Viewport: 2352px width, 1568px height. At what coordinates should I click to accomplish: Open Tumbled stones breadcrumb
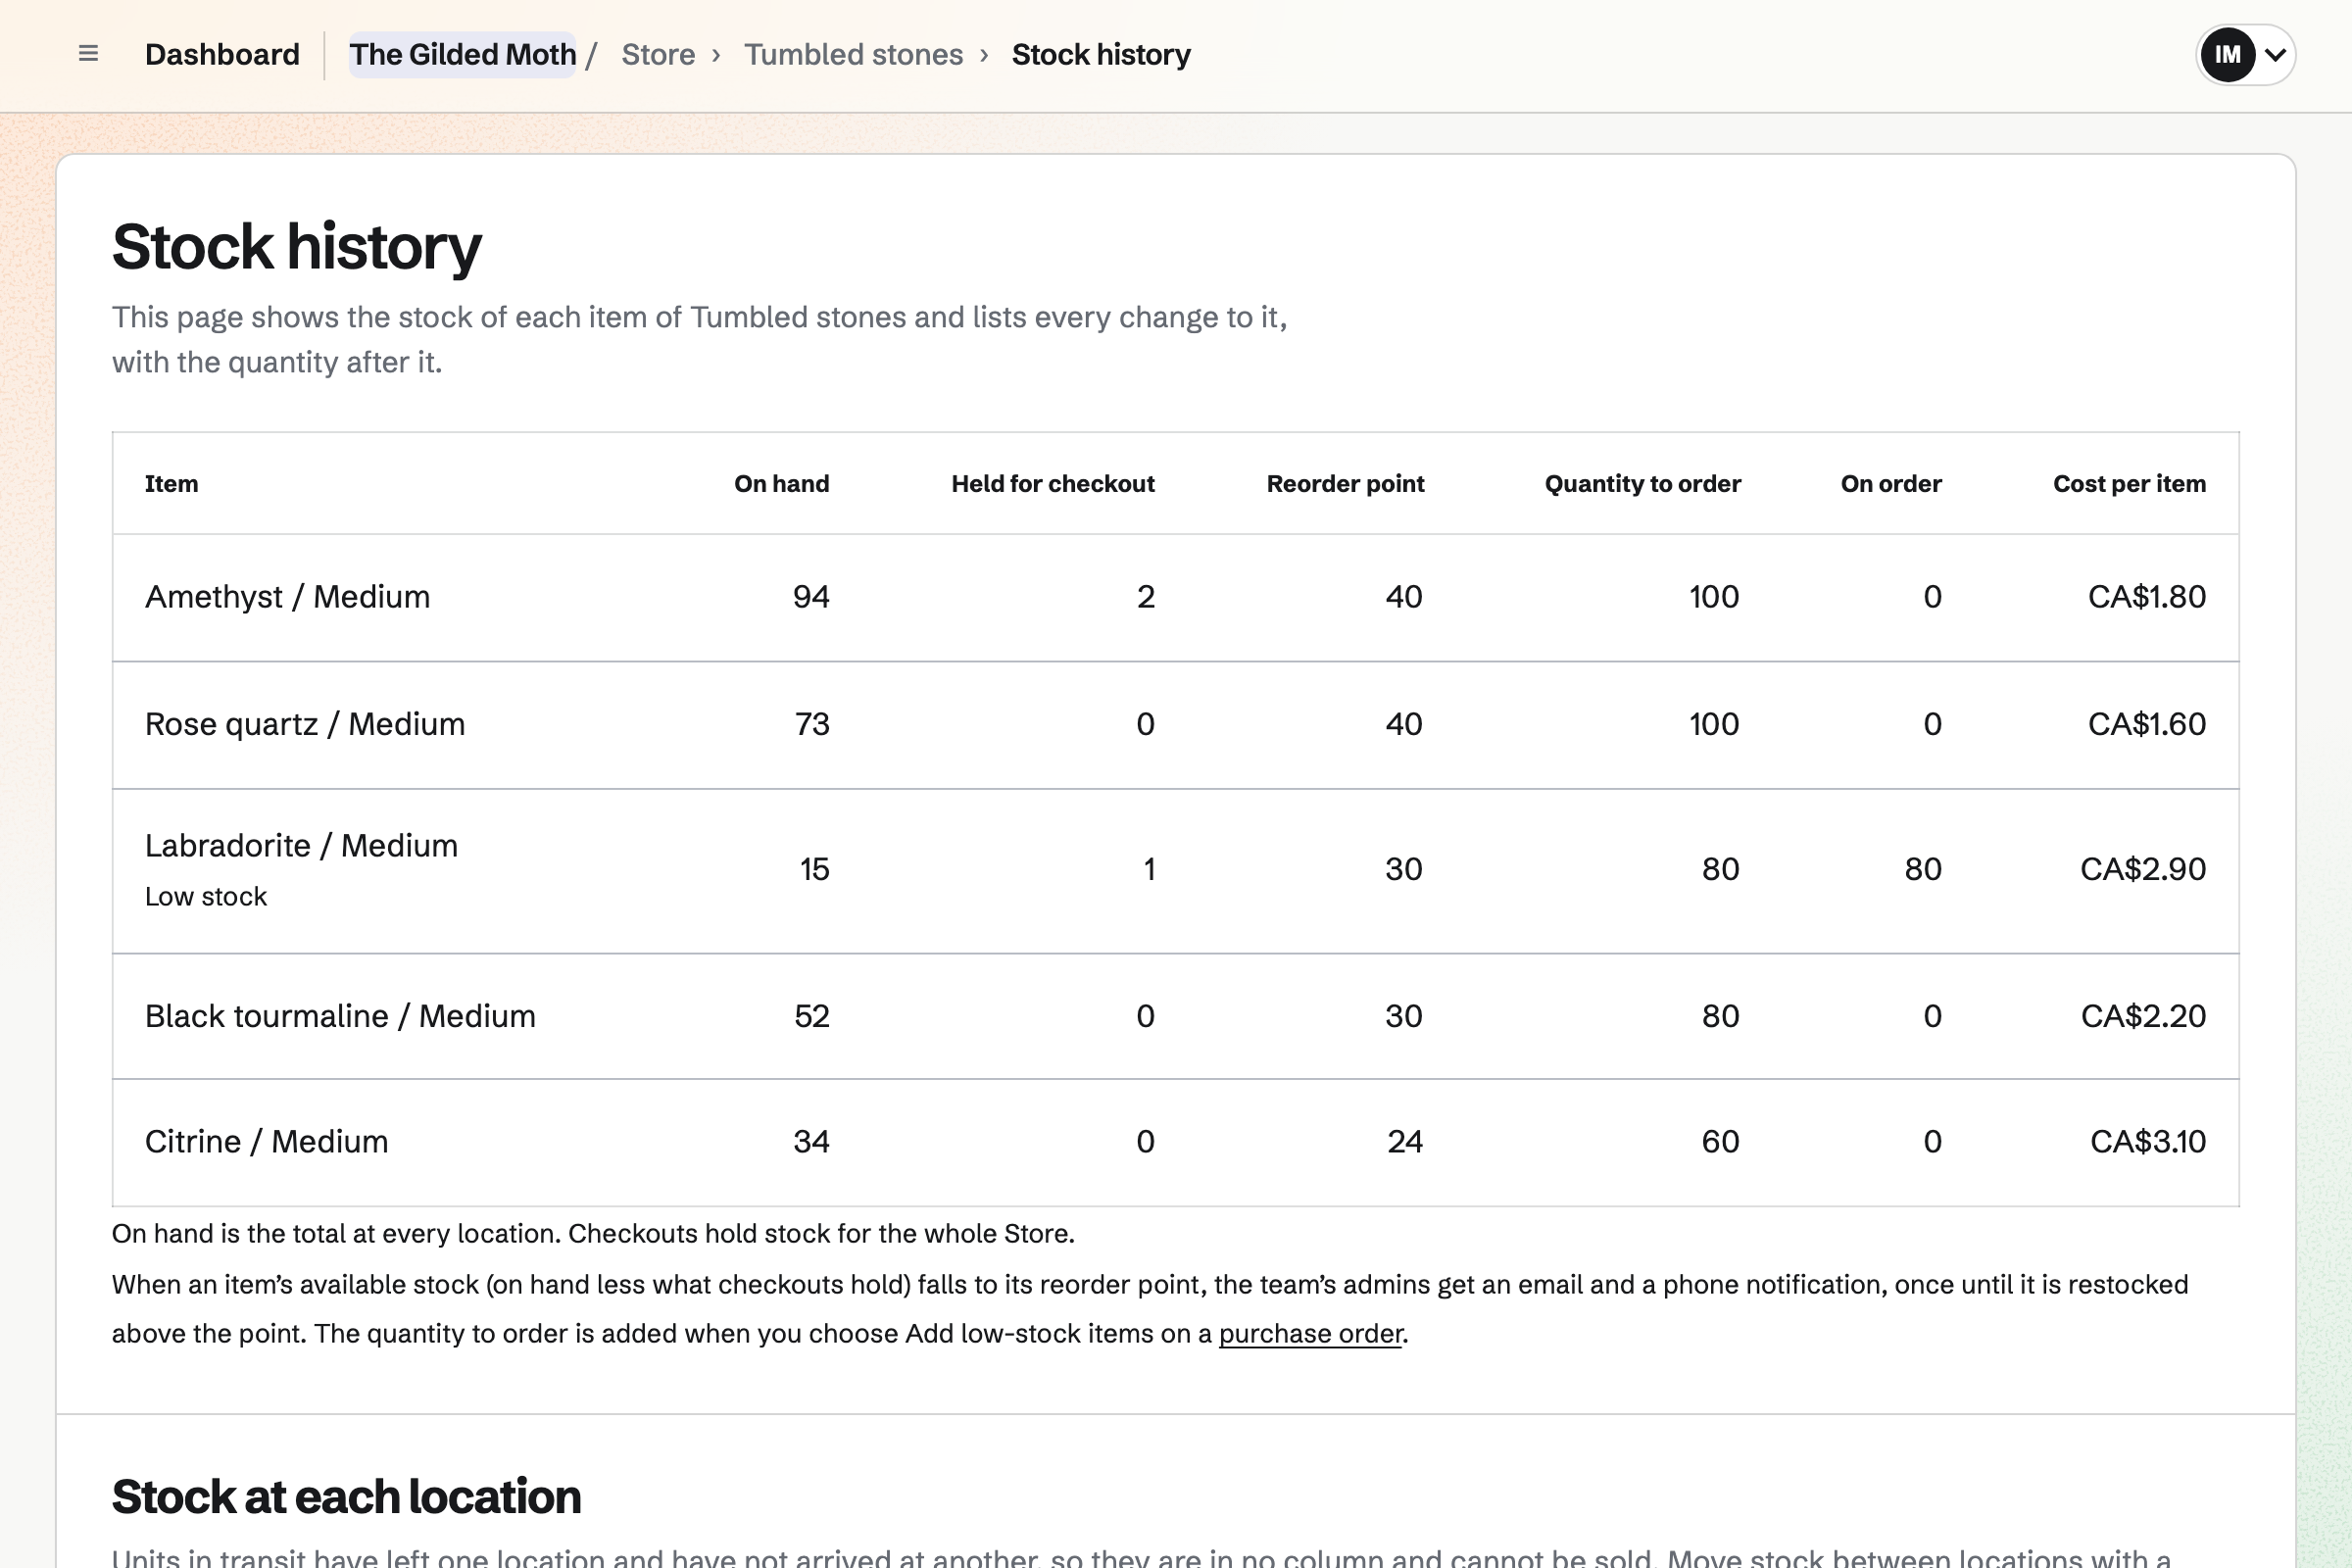[853, 54]
